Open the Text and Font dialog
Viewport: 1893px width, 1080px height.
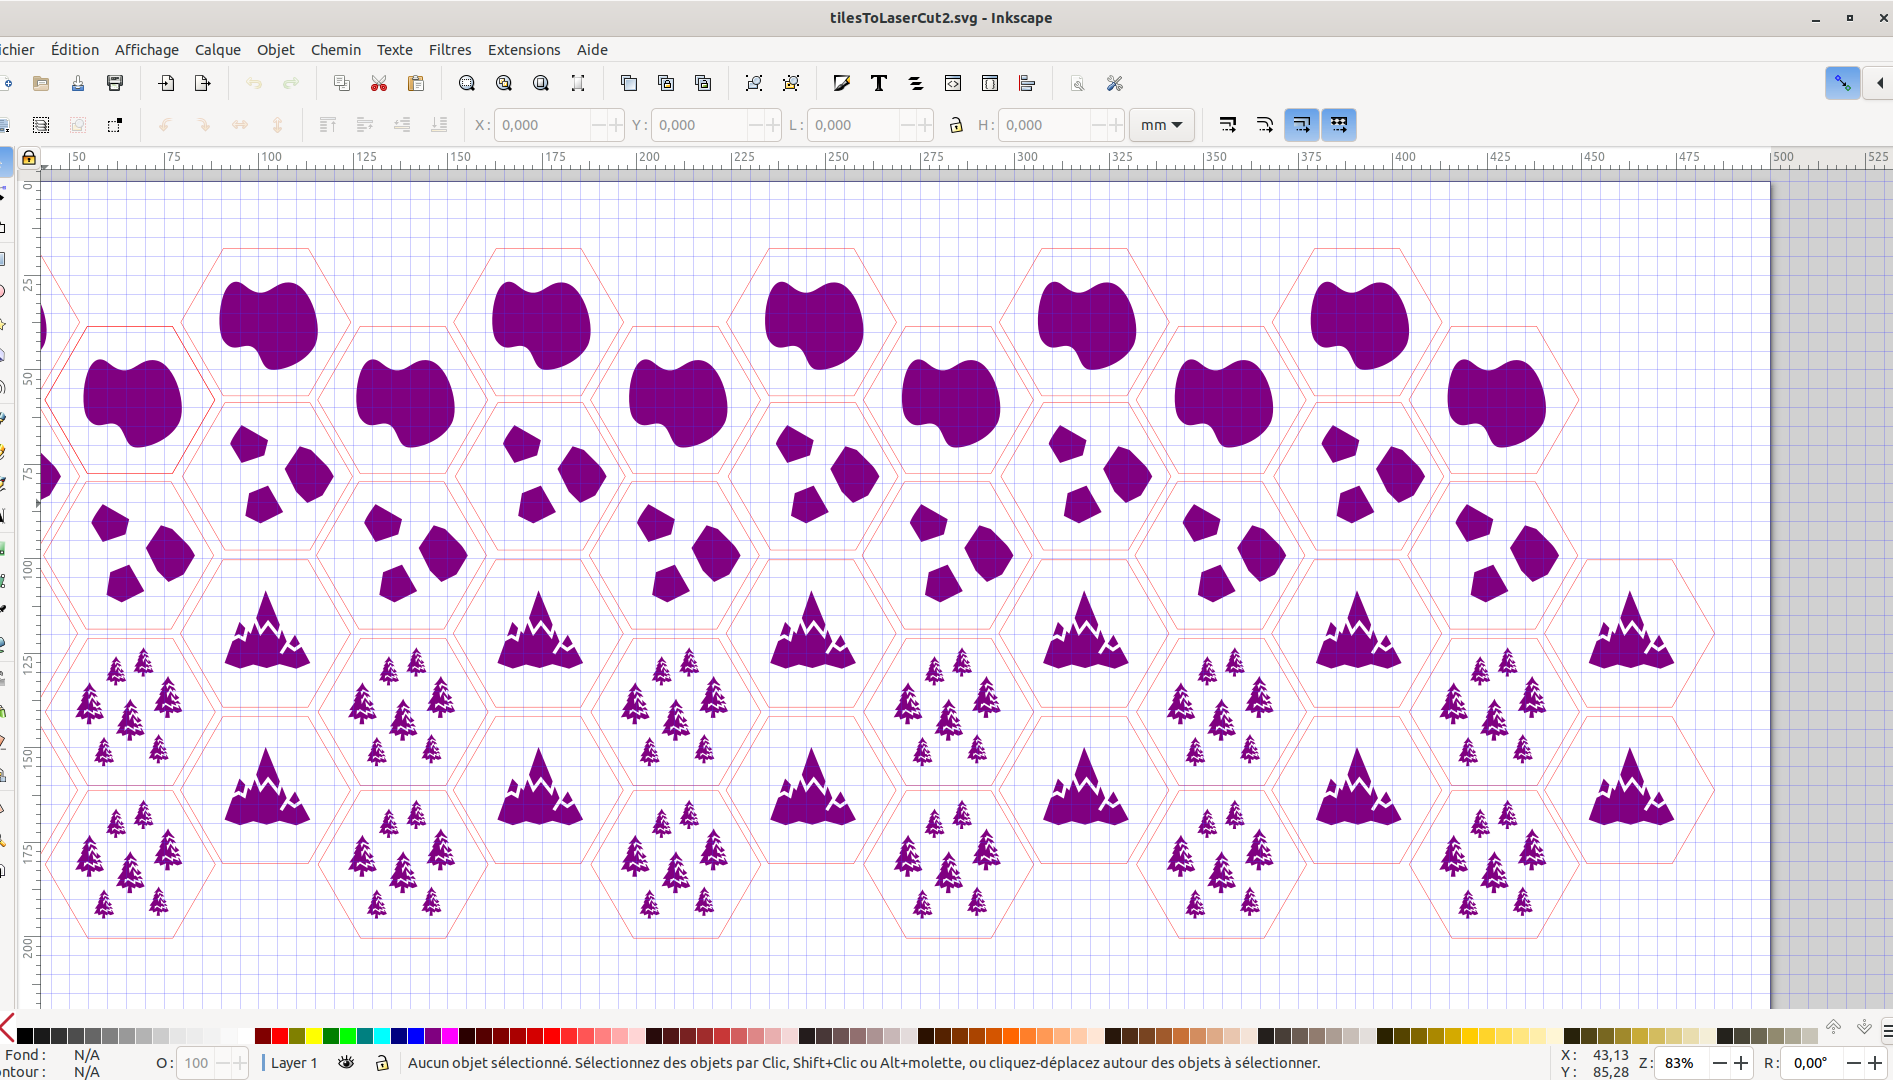[879, 83]
